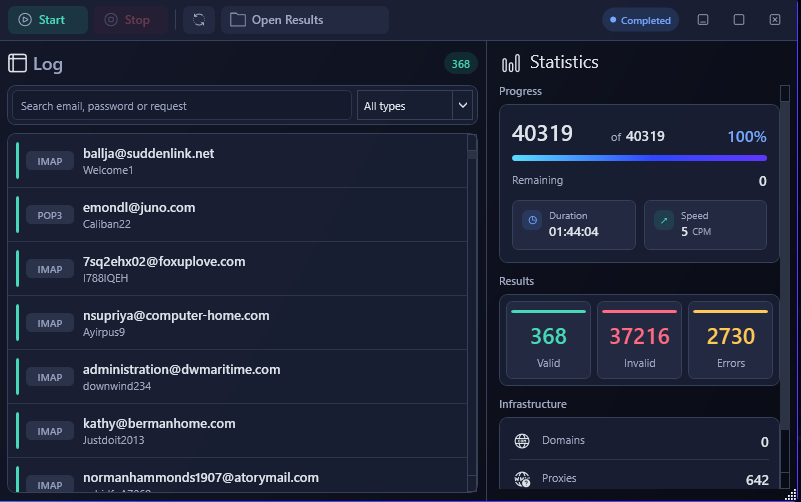This screenshot has height=502, width=801.
Task: Click the POP3 tag on emondl row
Action: pyautogui.click(x=50, y=216)
